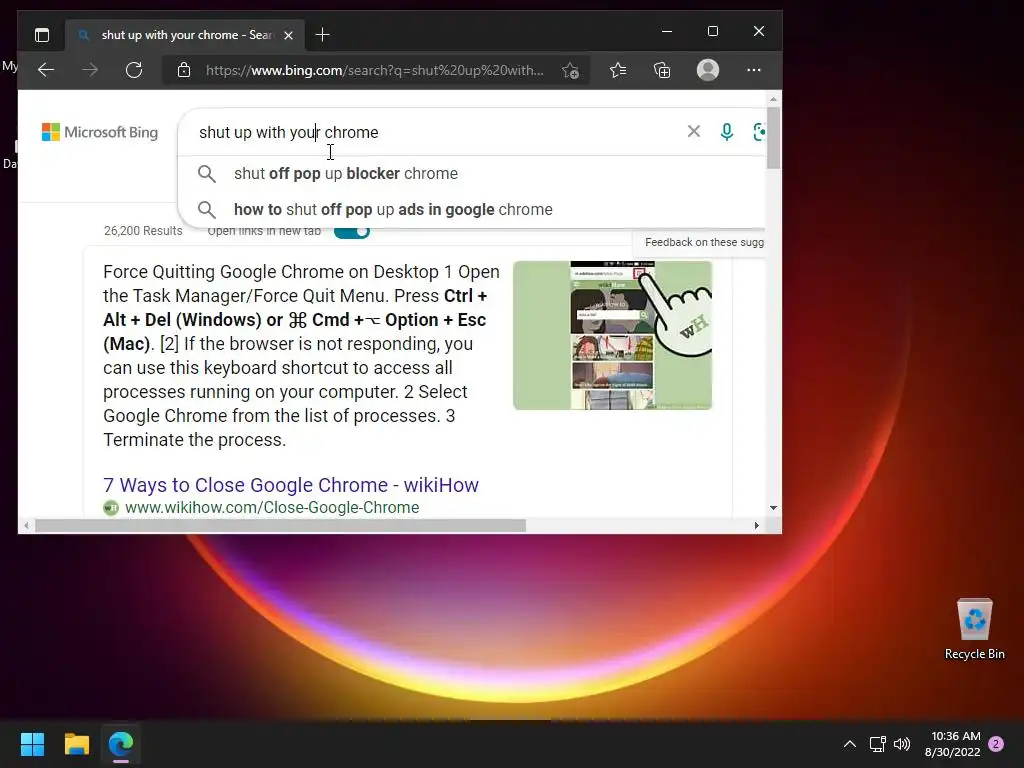
Task: Open File Explorer from taskbar
Action: pos(76,744)
